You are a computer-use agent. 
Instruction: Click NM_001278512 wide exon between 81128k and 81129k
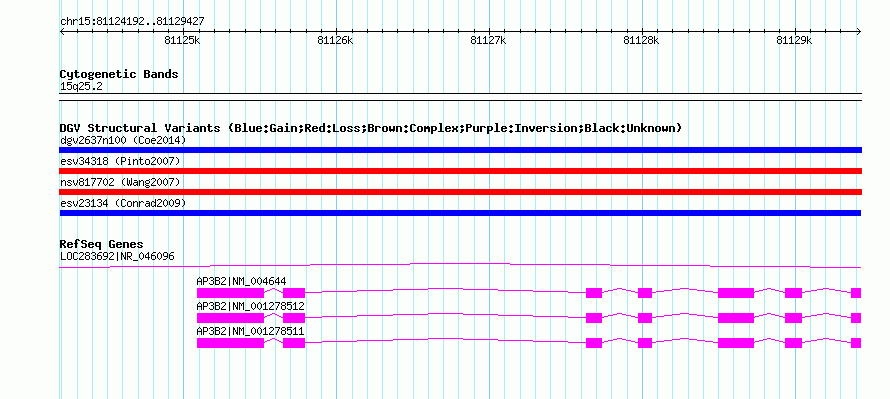point(736,318)
